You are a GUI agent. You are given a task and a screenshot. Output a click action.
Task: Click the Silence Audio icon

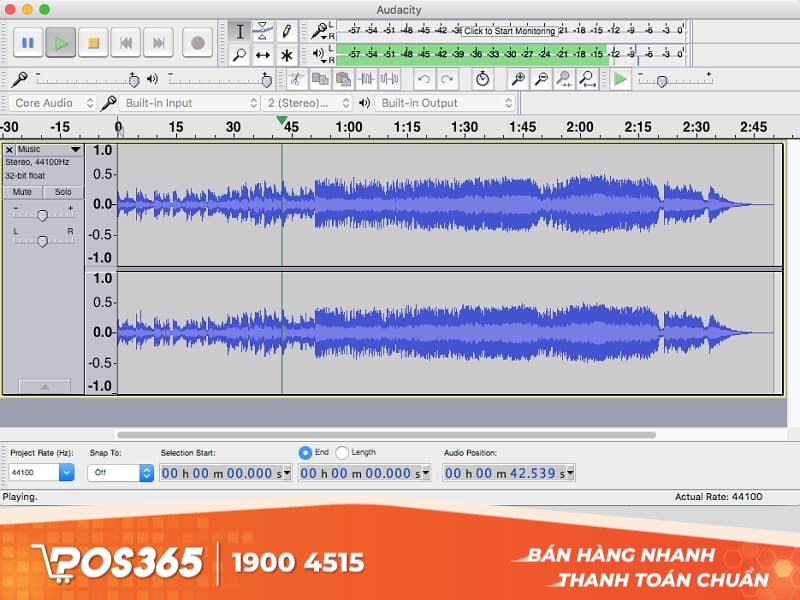pyautogui.click(x=389, y=78)
